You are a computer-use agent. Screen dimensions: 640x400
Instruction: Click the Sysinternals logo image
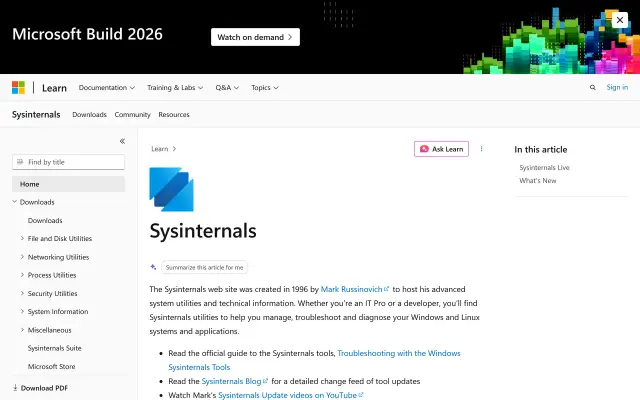pyautogui.click(x=171, y=189)
